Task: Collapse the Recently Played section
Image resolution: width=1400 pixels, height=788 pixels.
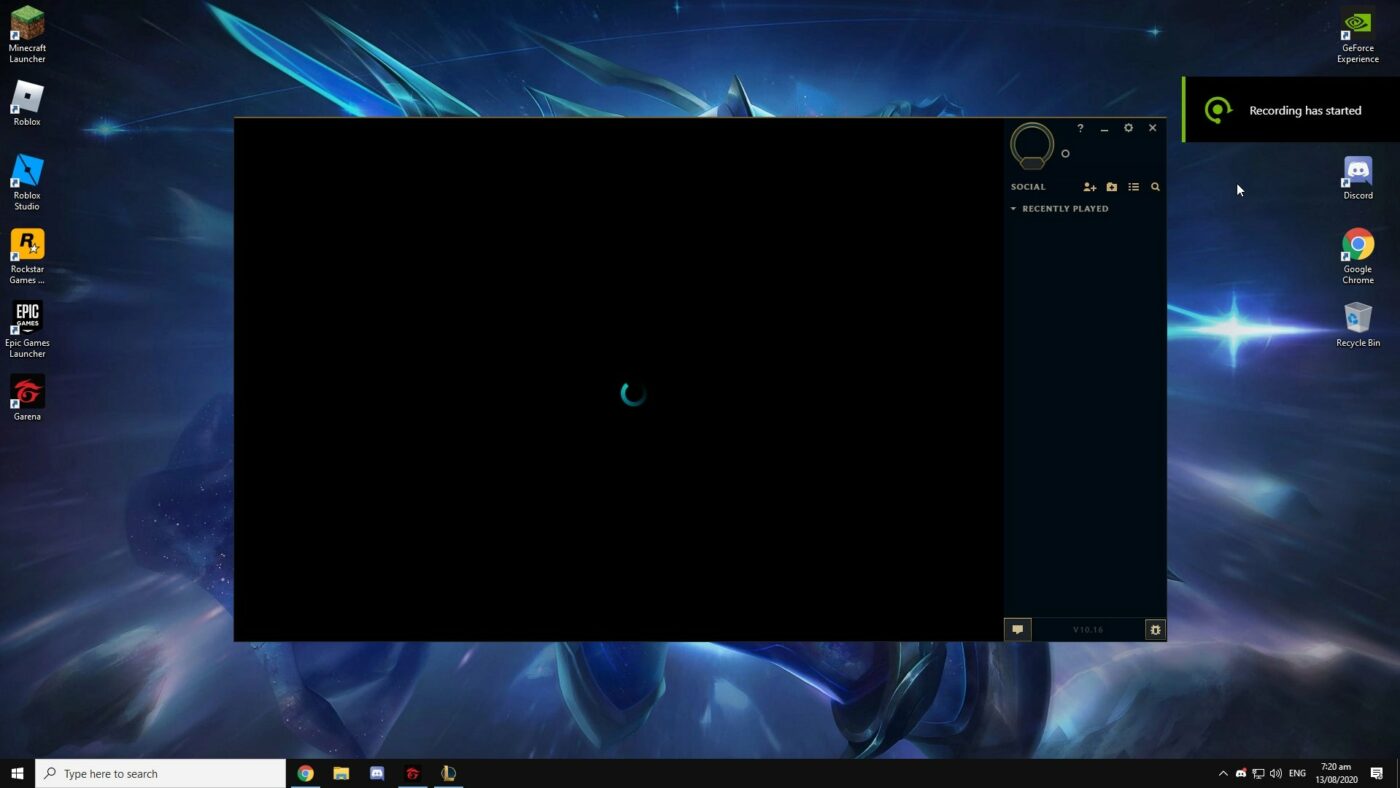Action: [1012, 208]
